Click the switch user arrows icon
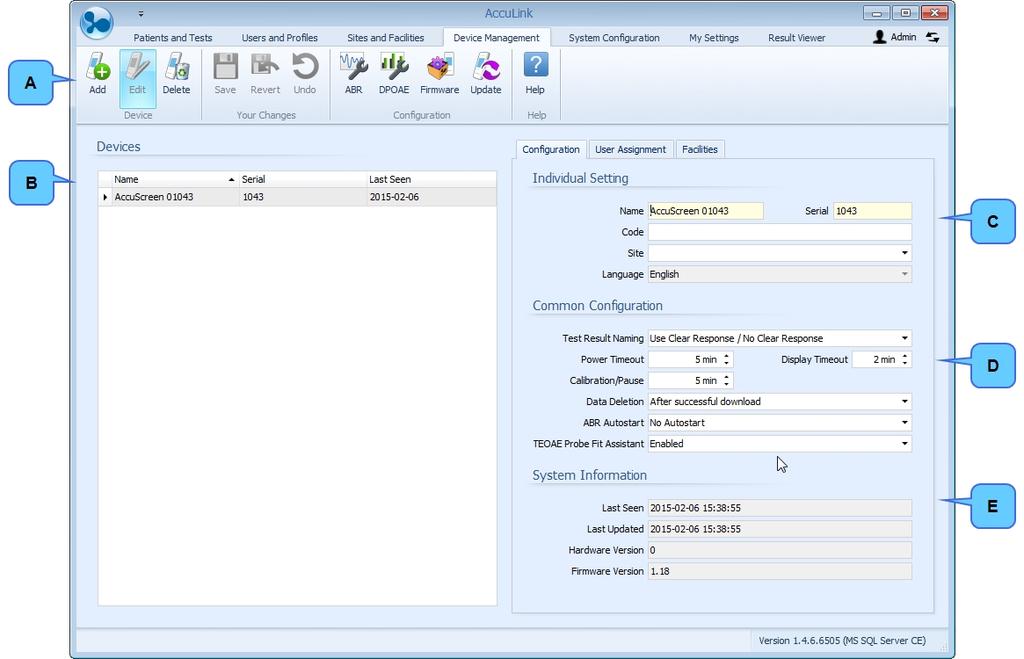This screenshot has width=1024, height=659. (933, 37)
